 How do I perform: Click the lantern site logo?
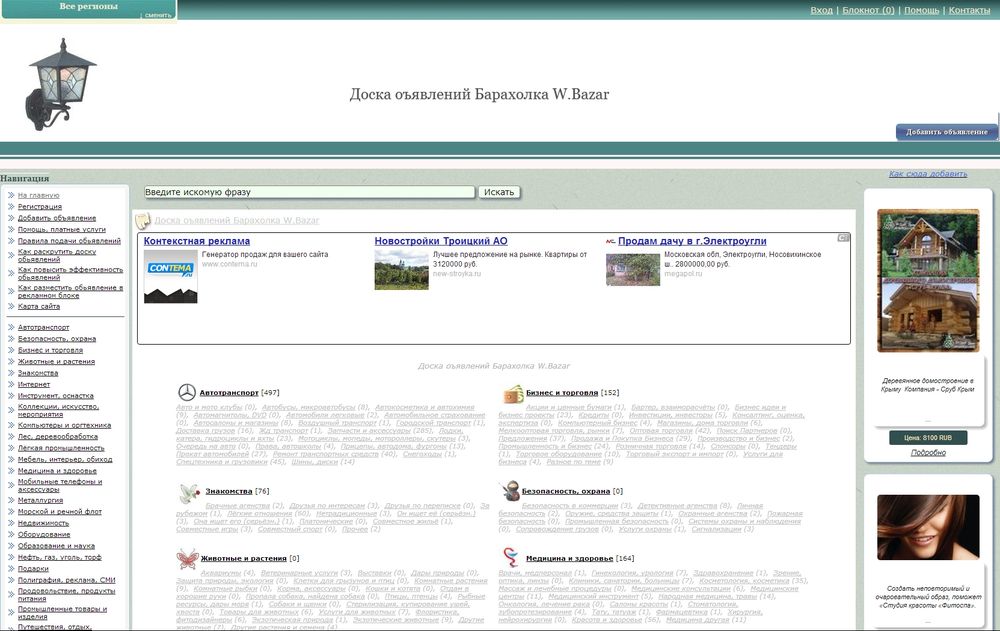[60, 84]
